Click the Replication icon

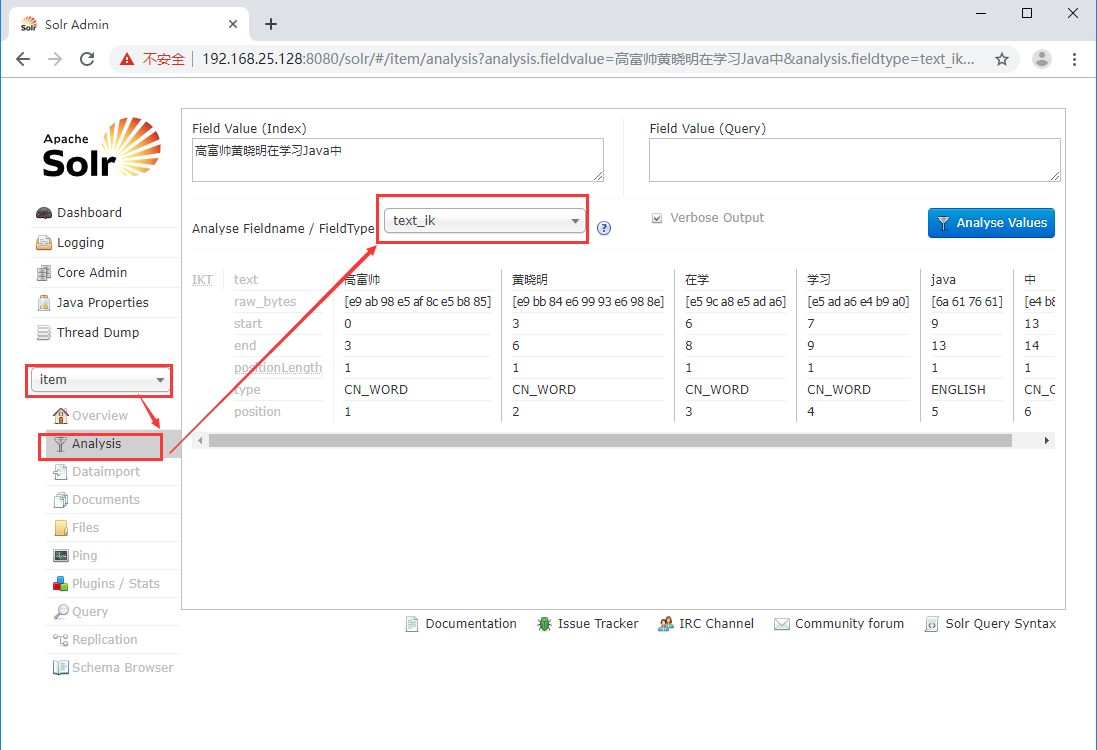coord(61,640)
